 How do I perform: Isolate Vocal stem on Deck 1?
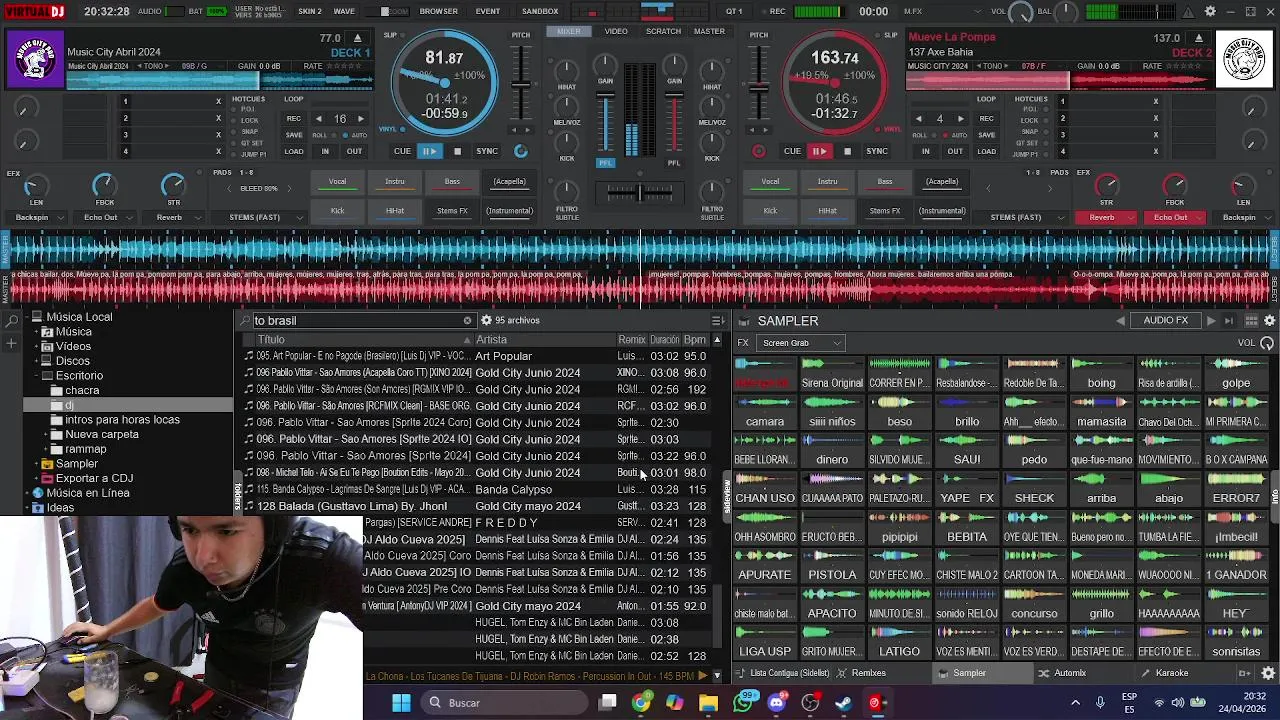pyautogui.click(x=338, y=182)
